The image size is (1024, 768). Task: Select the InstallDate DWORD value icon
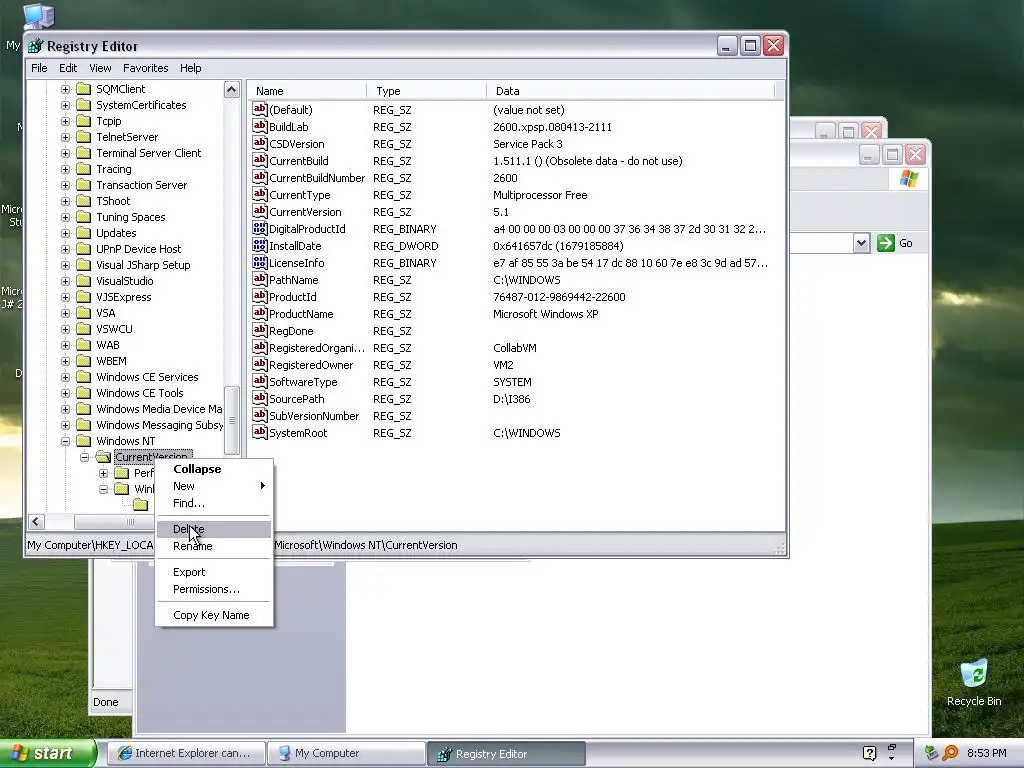pos(259,246)
